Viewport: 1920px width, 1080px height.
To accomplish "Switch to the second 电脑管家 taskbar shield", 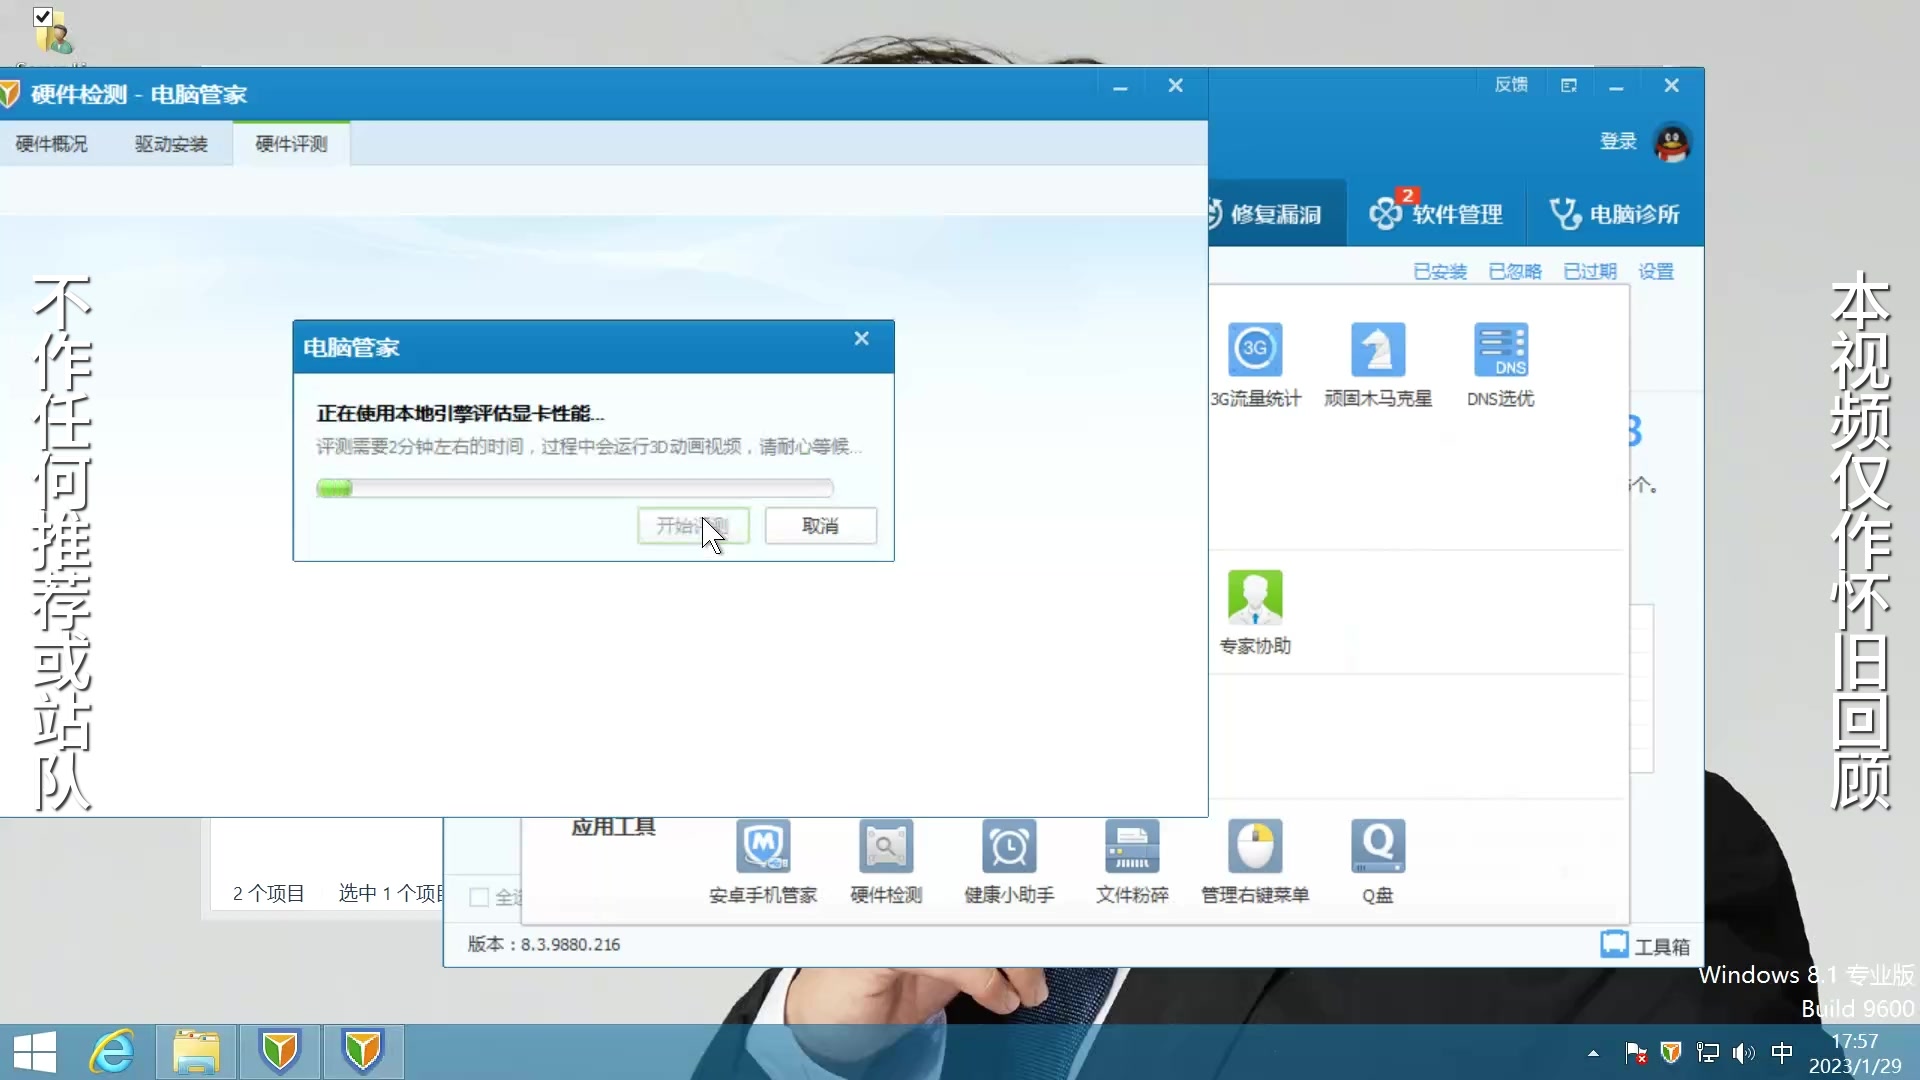I will pyautogui.click(x=363, y=1052).
